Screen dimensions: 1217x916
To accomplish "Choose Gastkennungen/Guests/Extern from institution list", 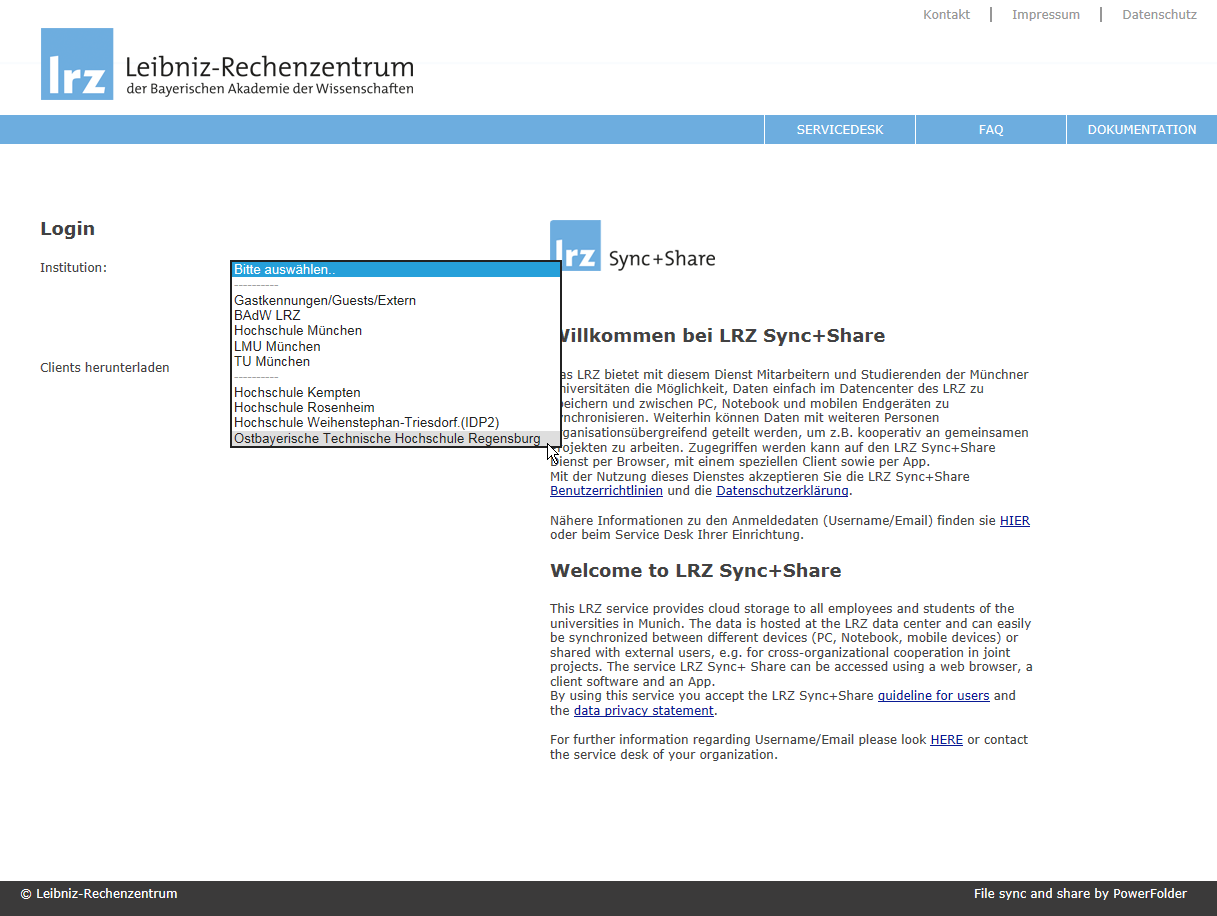I will 325,300.
